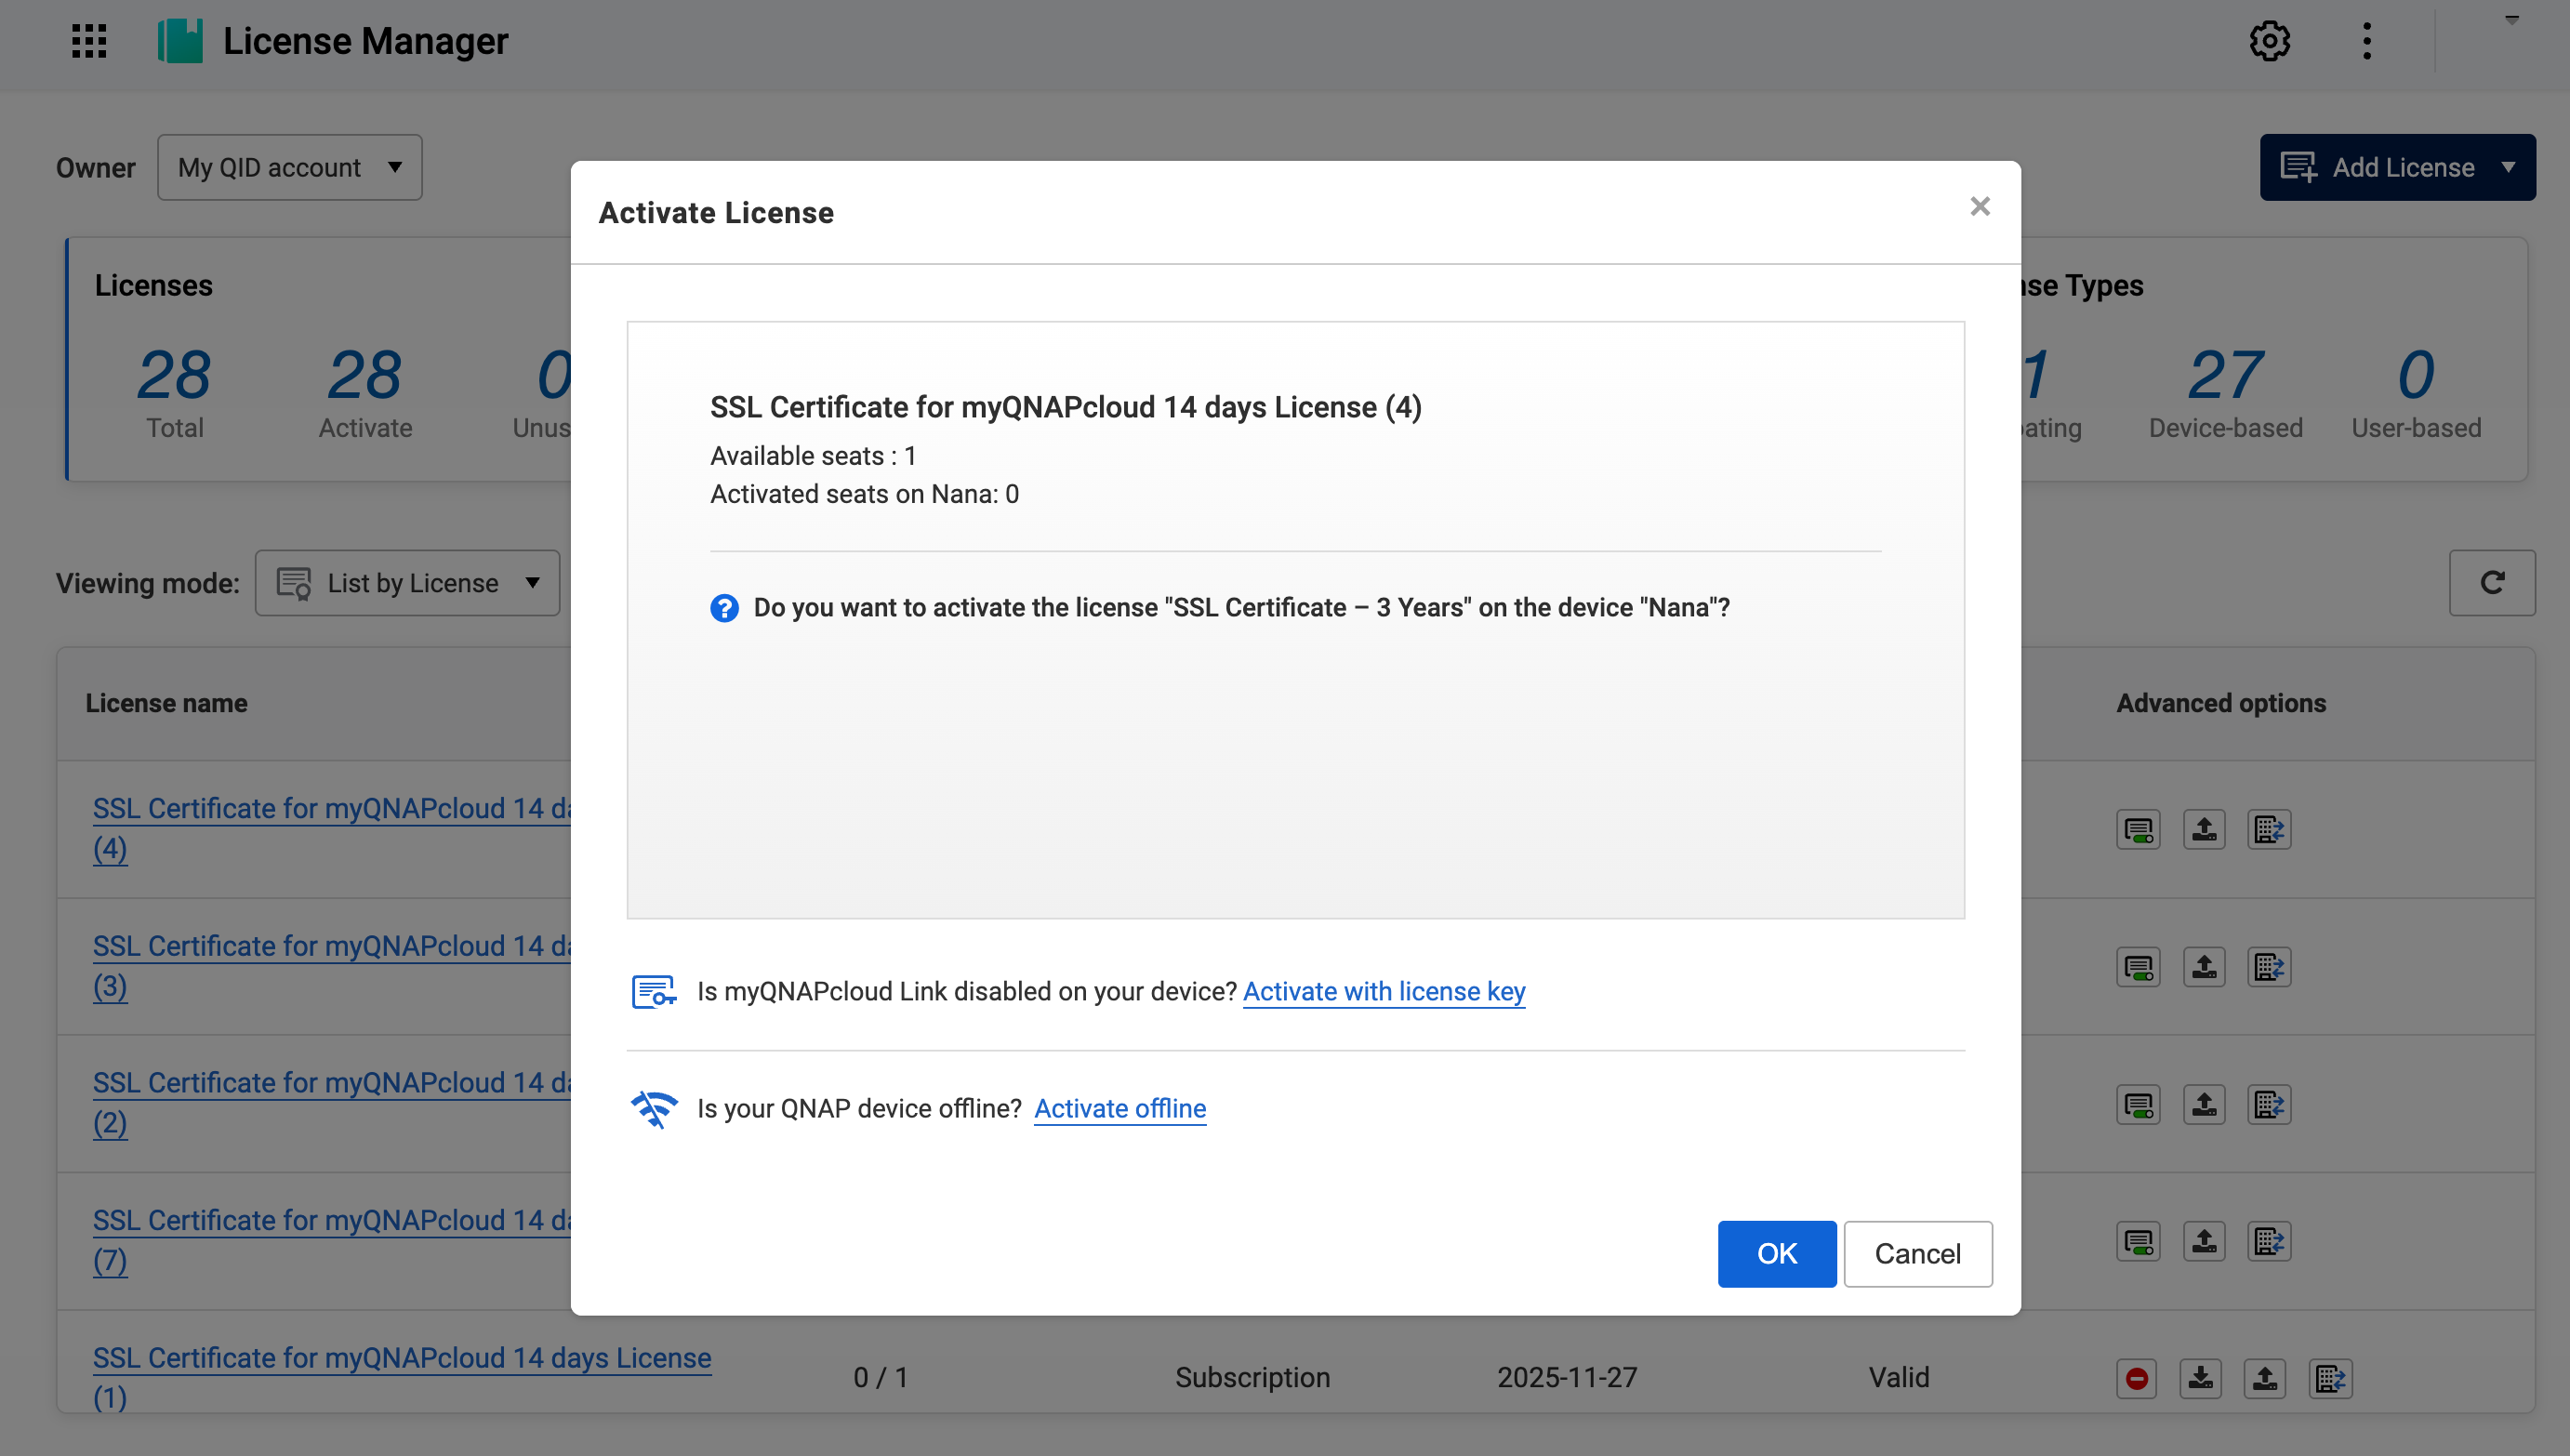Viewport: 2570px width, 1456px height.
Task: Refresh the license list
Action: [2491, 583]
